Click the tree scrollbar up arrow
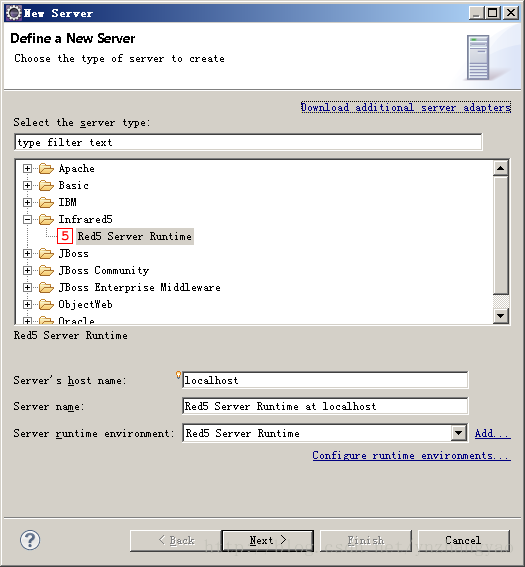The height and width of the screenshot is (567, 525). pos(501,168)
